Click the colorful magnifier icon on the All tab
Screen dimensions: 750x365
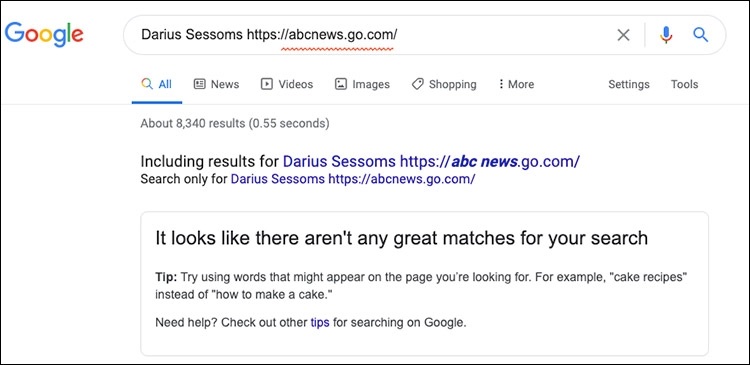tap(147, 84)
